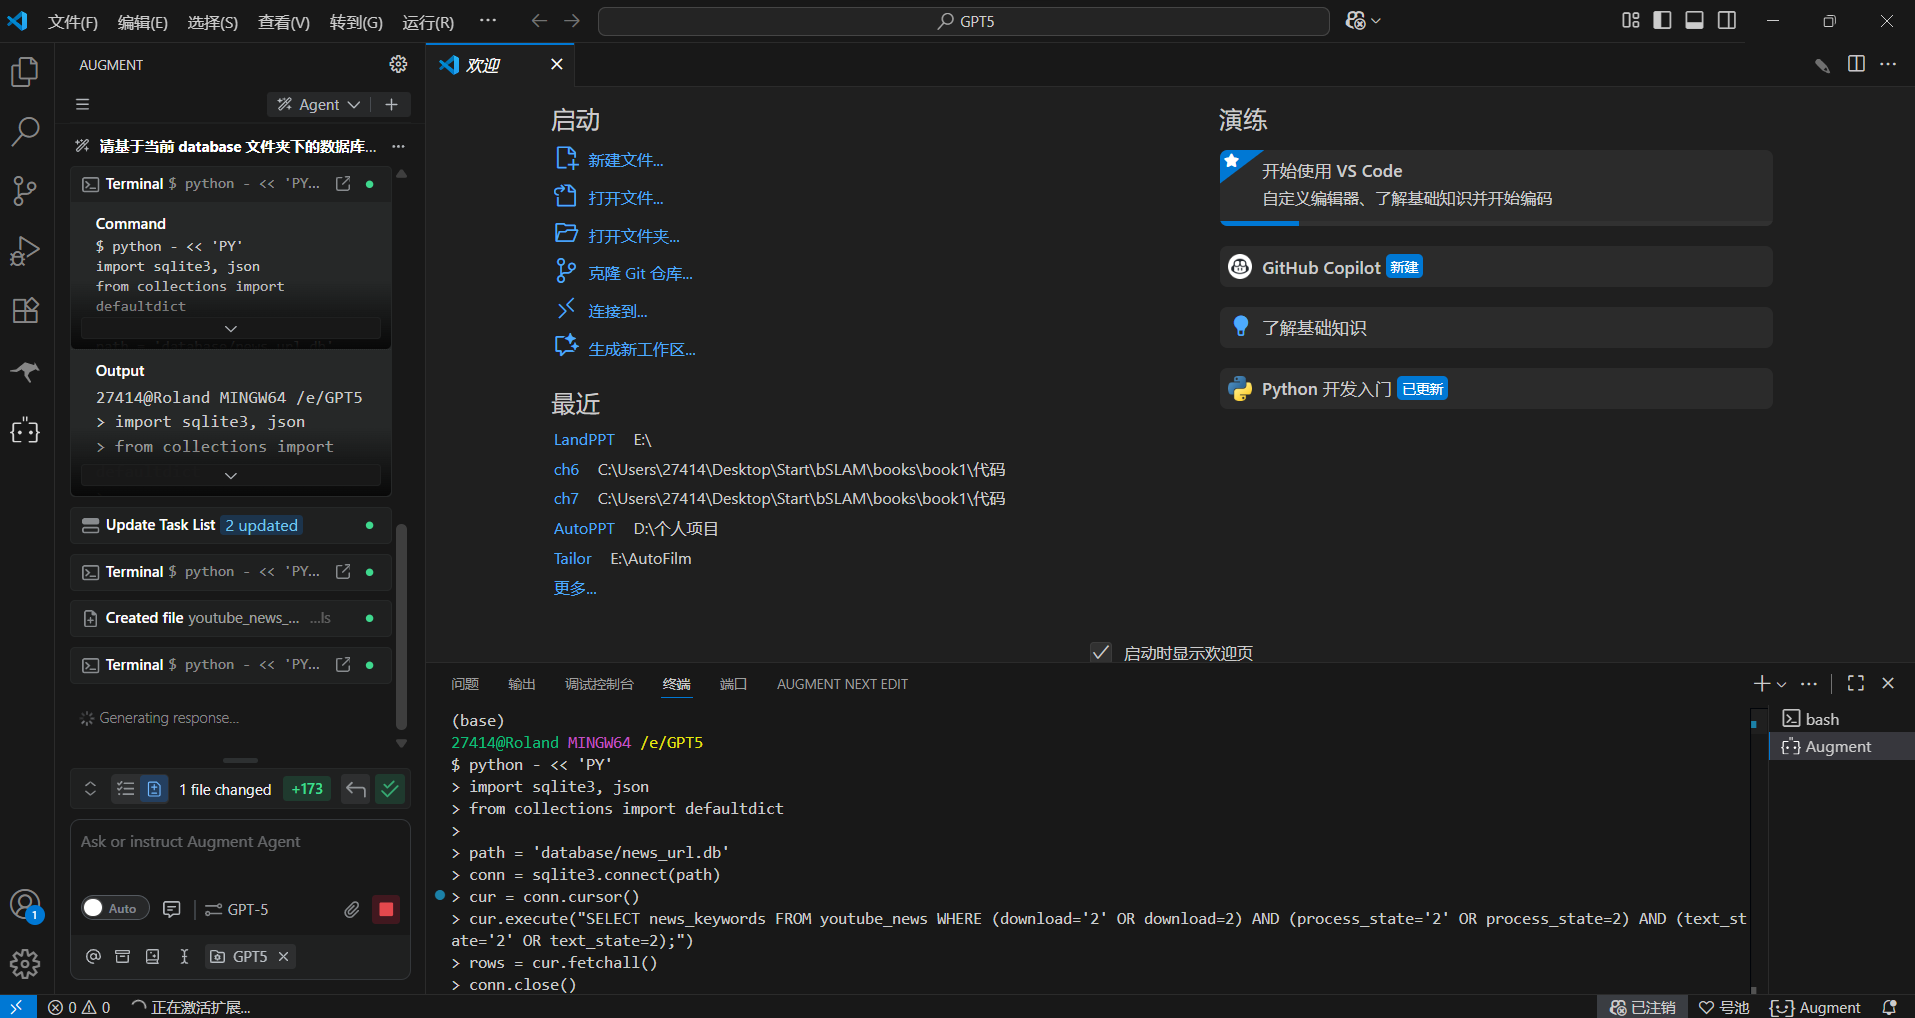
Task: Toggle the secondary side bar layout button
Action: [1727, 21]
